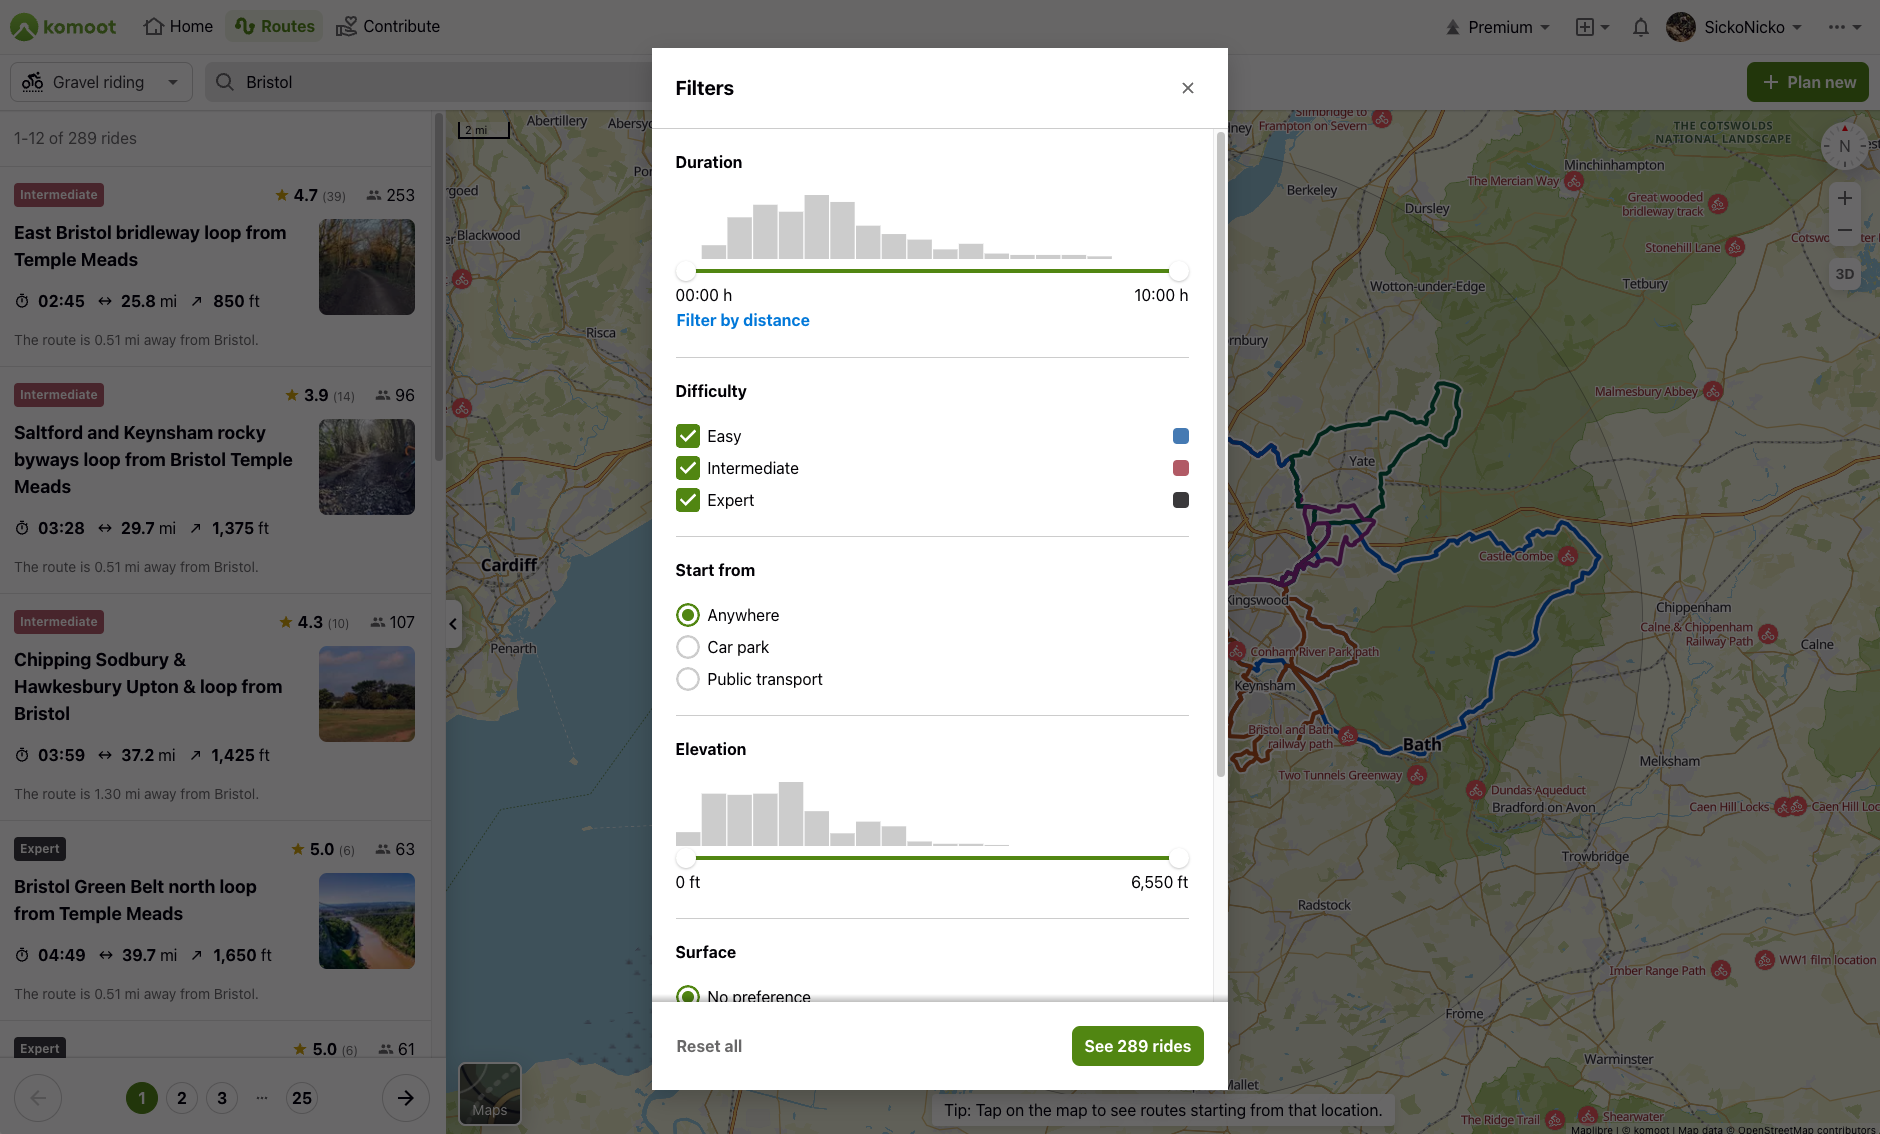Expand the Premium dropdown
Viewport: 1880px width, 1134px height.
[x=1497, y=27]
